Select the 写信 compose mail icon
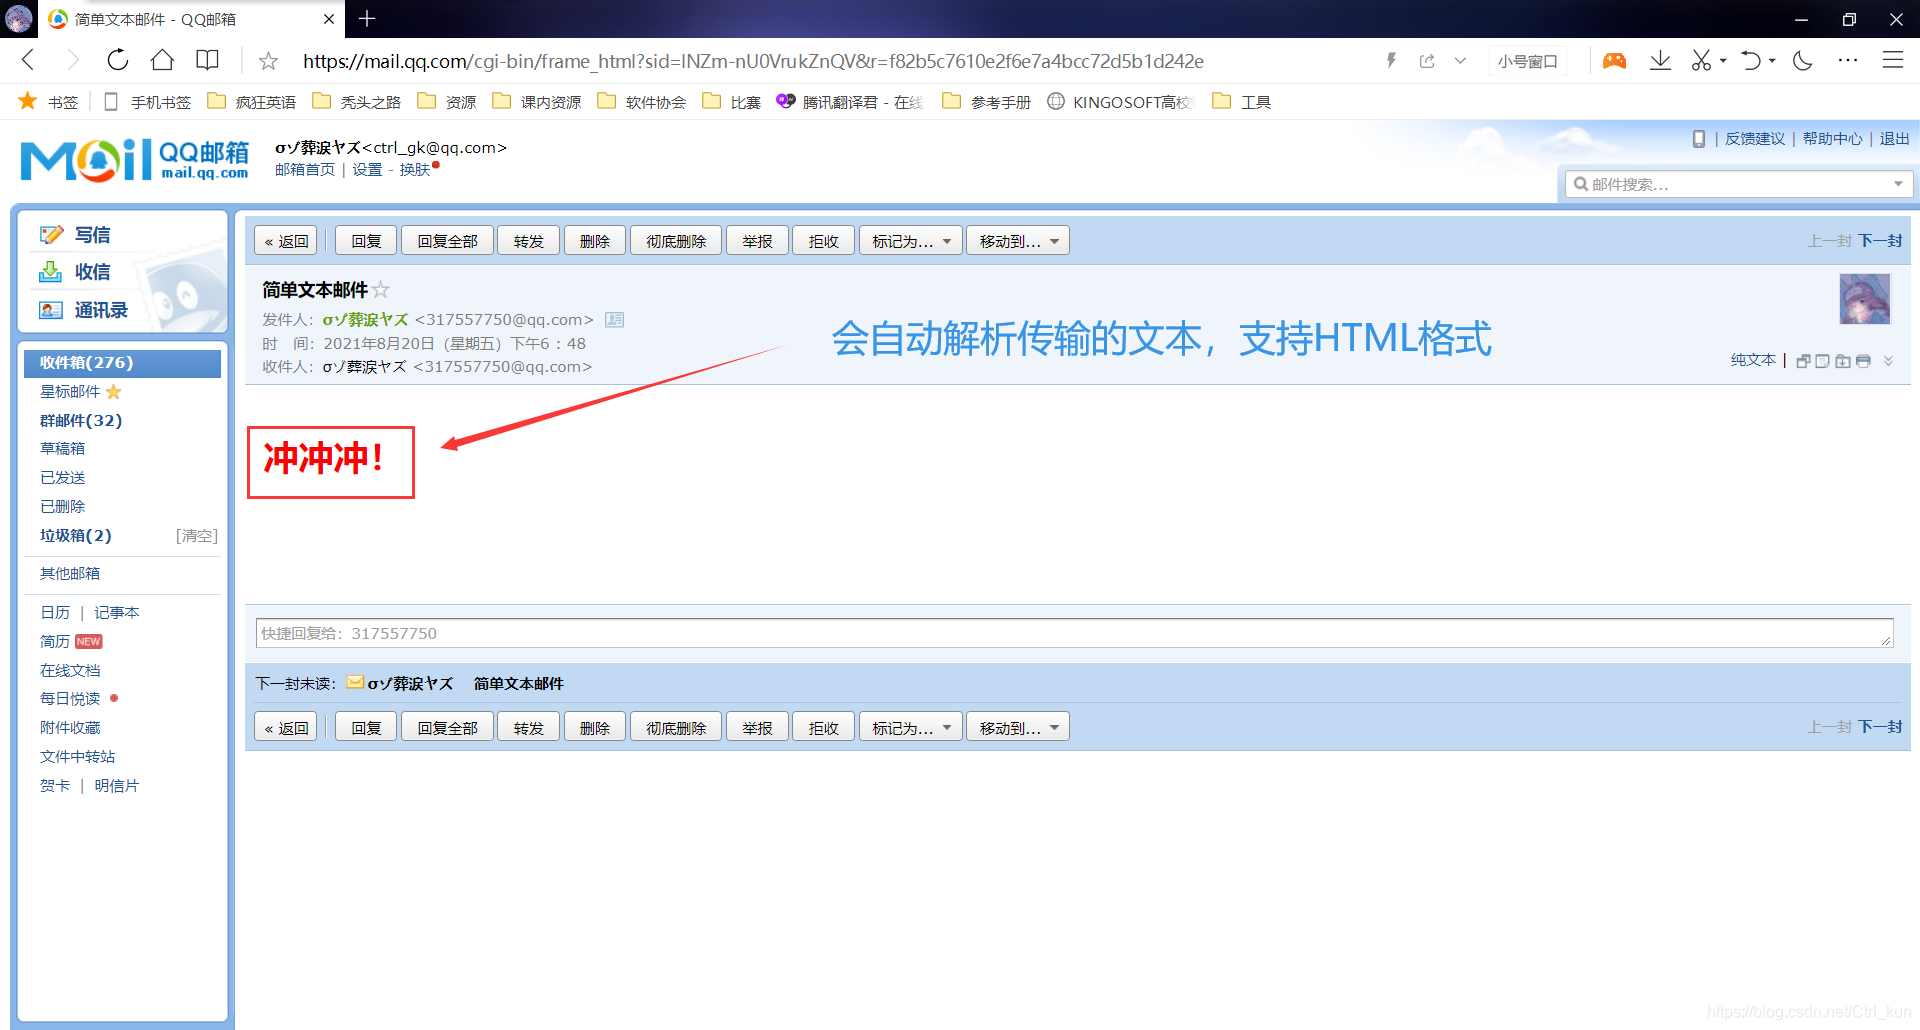This screenshot has height=1030, width=1920. click(x=52, y=233)
